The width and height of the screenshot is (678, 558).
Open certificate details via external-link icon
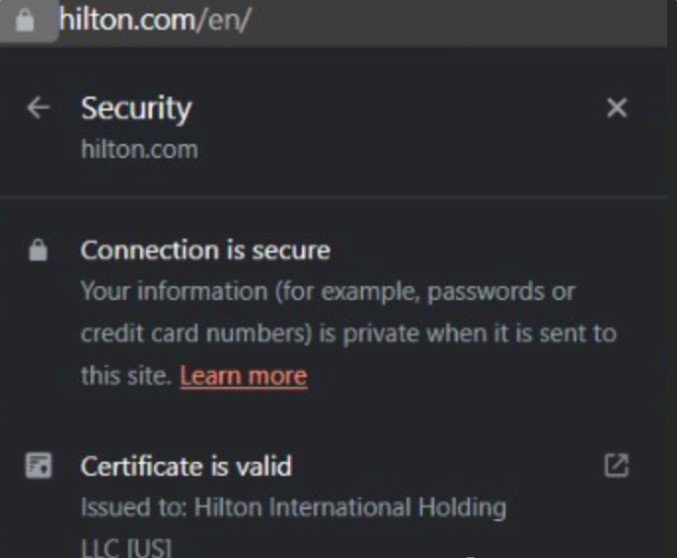[x=617, y=465]
